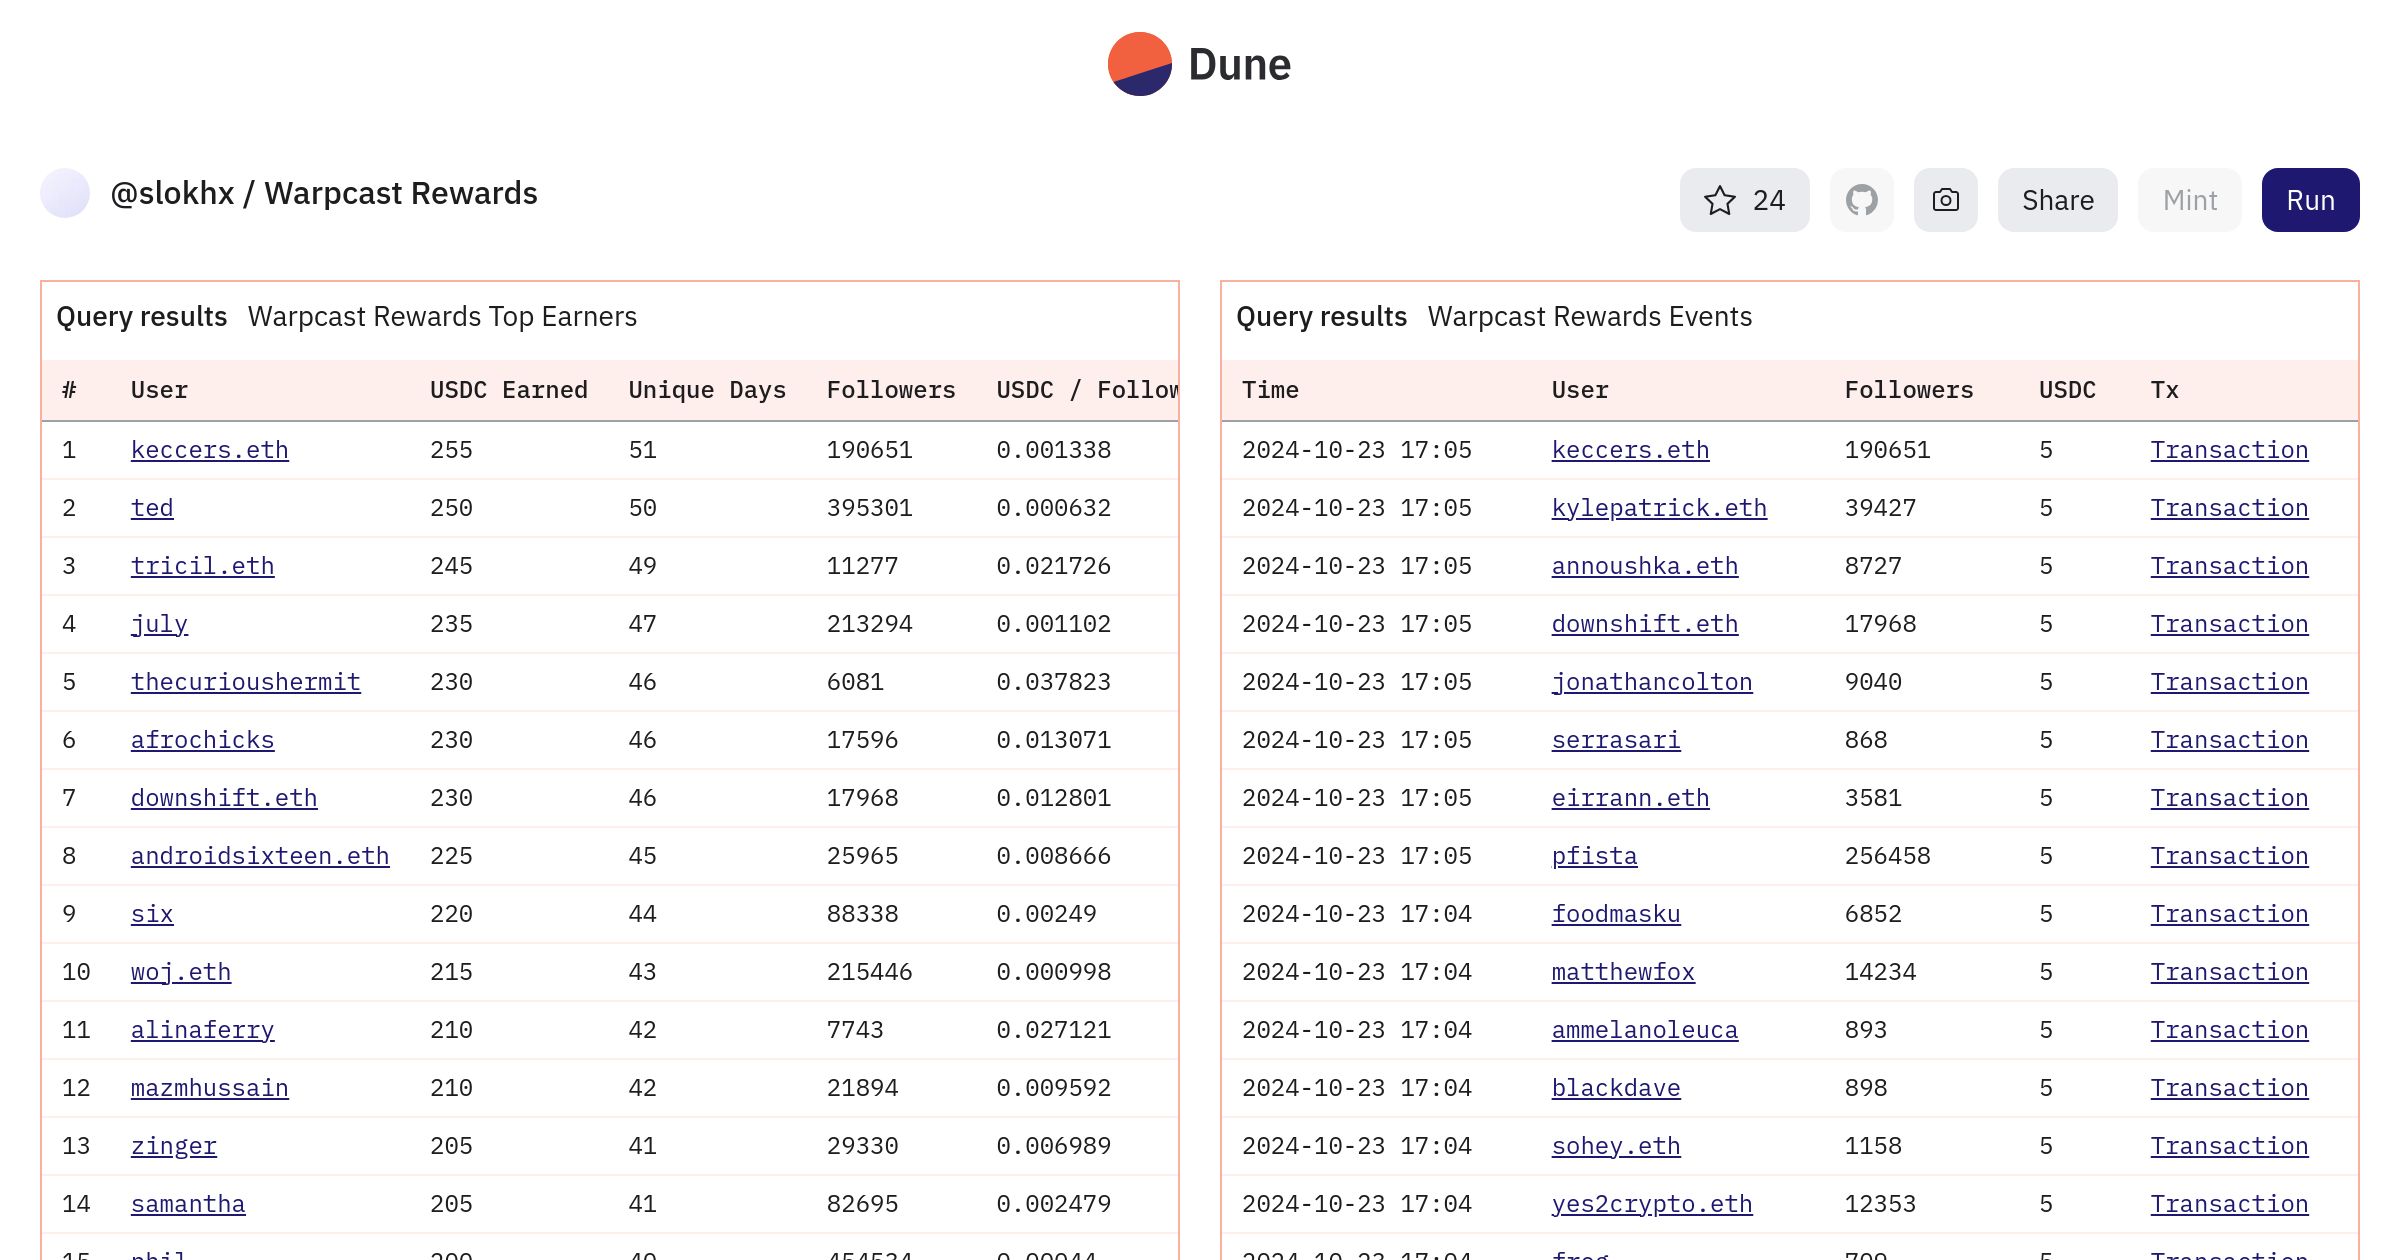
Task: Open foodmasku user link
Action: (1615, 914)
